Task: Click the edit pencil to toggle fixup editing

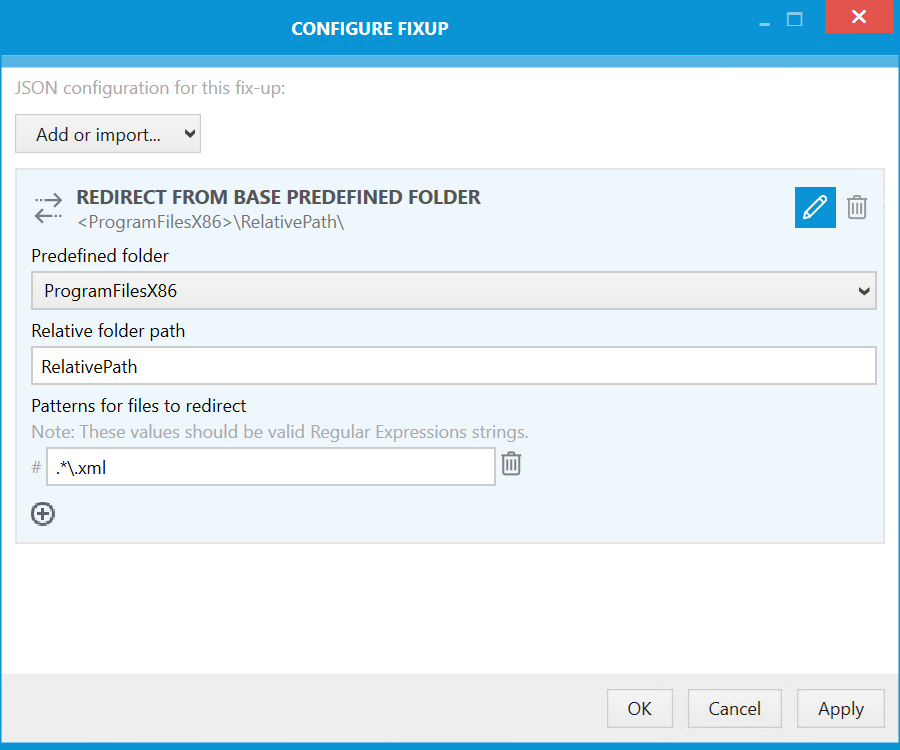Action: 815,207
